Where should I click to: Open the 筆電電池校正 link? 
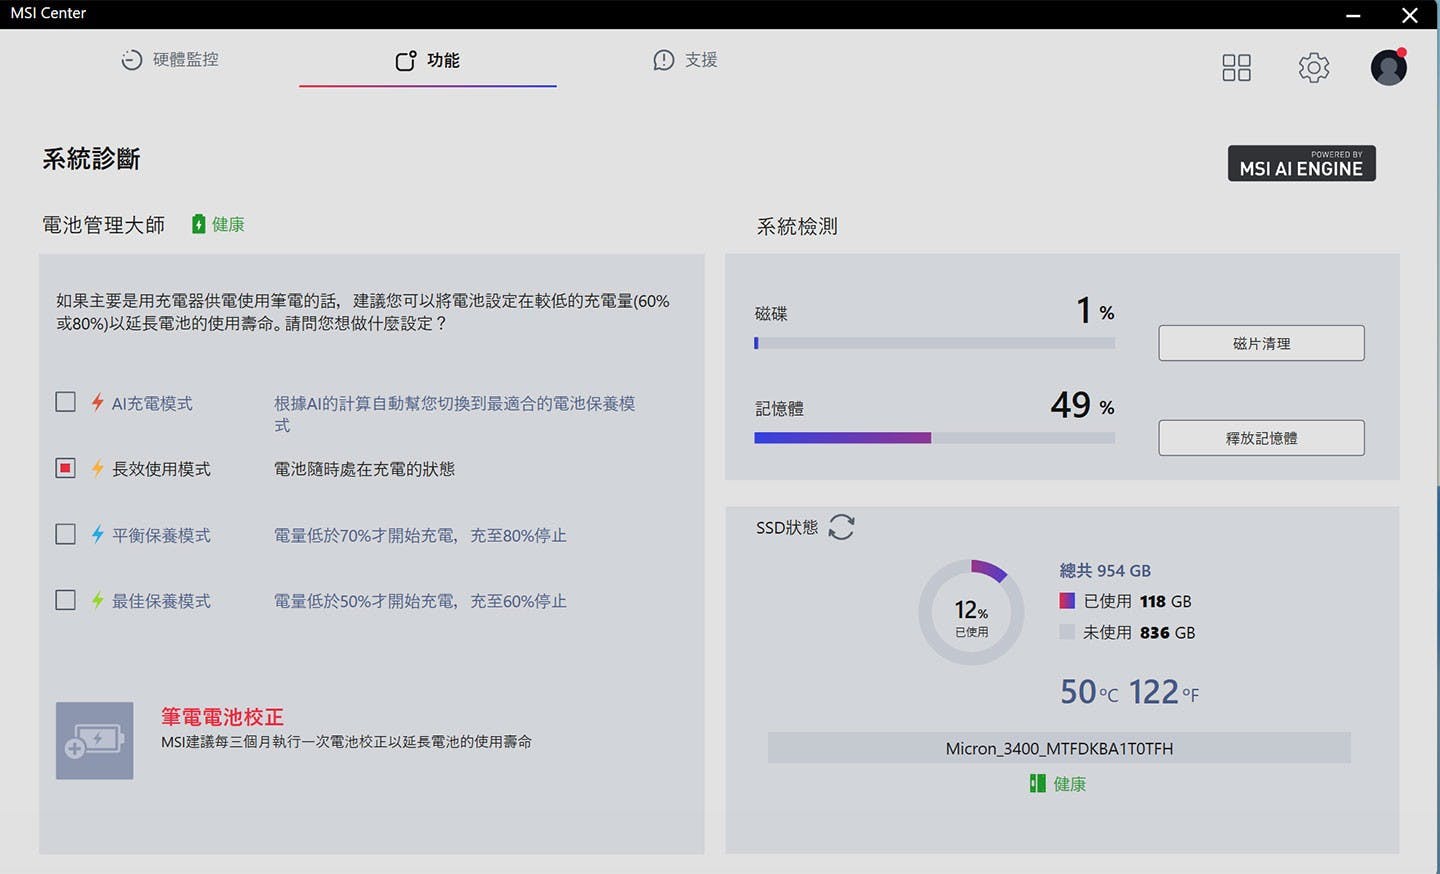pos(222,717)
